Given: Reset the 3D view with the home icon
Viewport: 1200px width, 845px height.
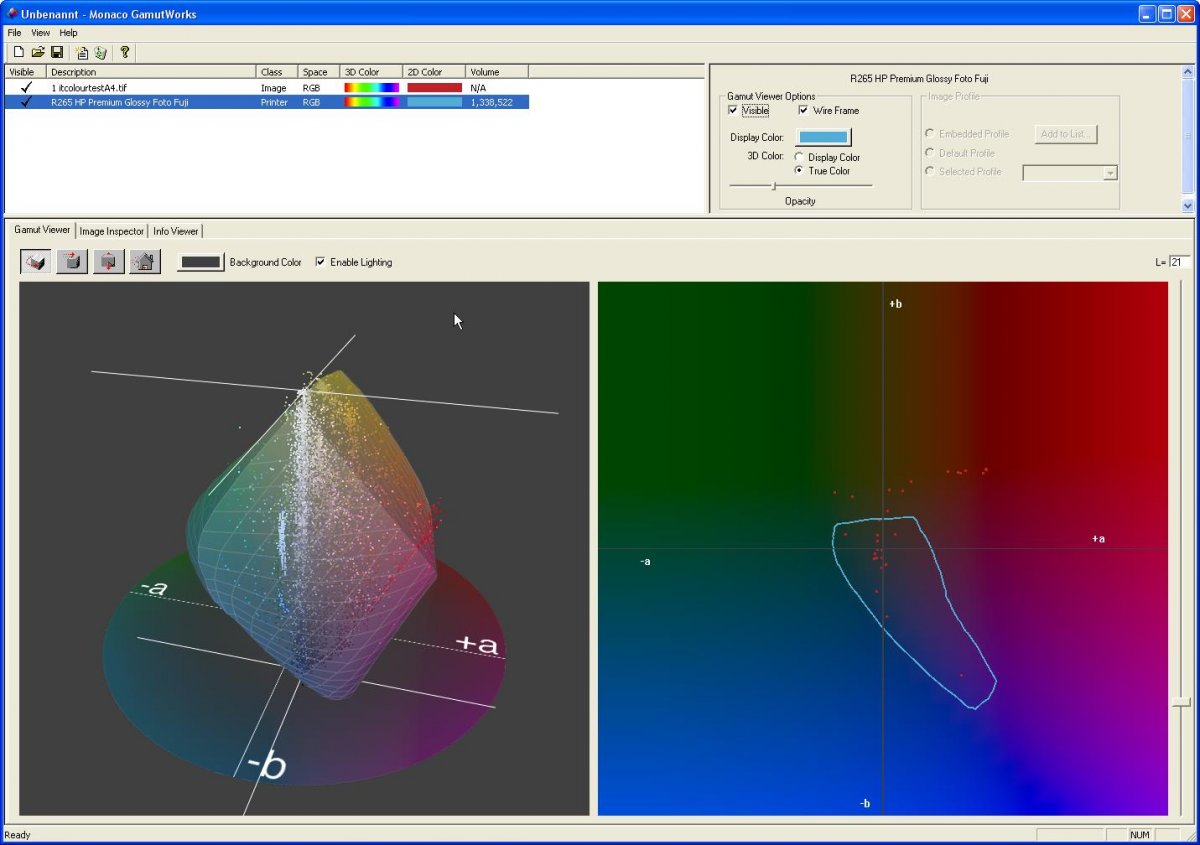Looking at the screenshot, I should [144, 262].
